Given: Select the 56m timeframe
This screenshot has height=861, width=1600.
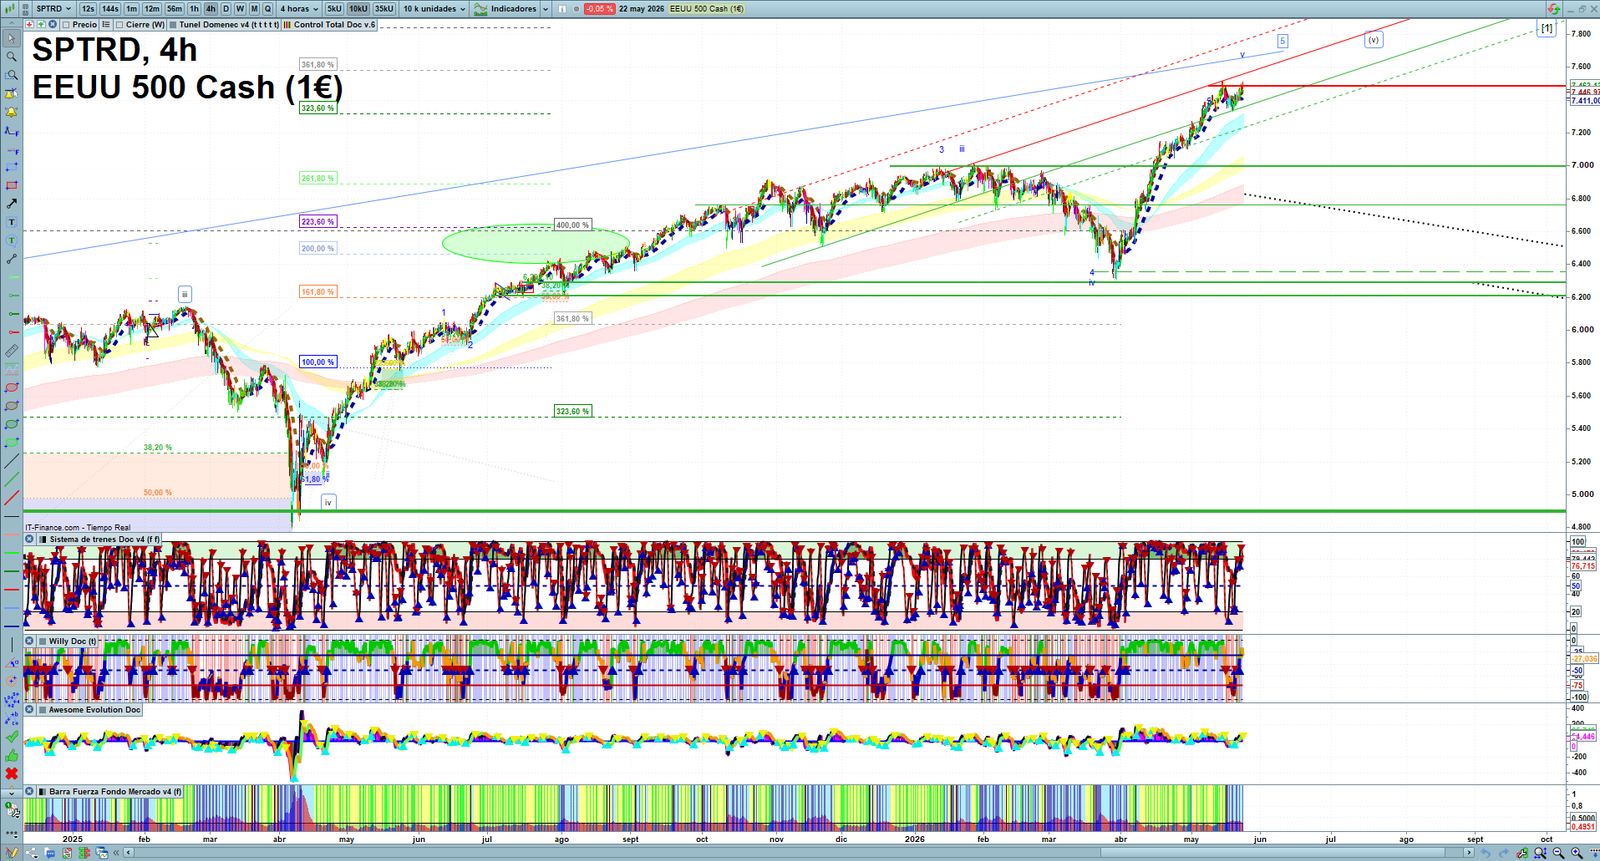Looking at the screenshot, I should click(175, 9).
